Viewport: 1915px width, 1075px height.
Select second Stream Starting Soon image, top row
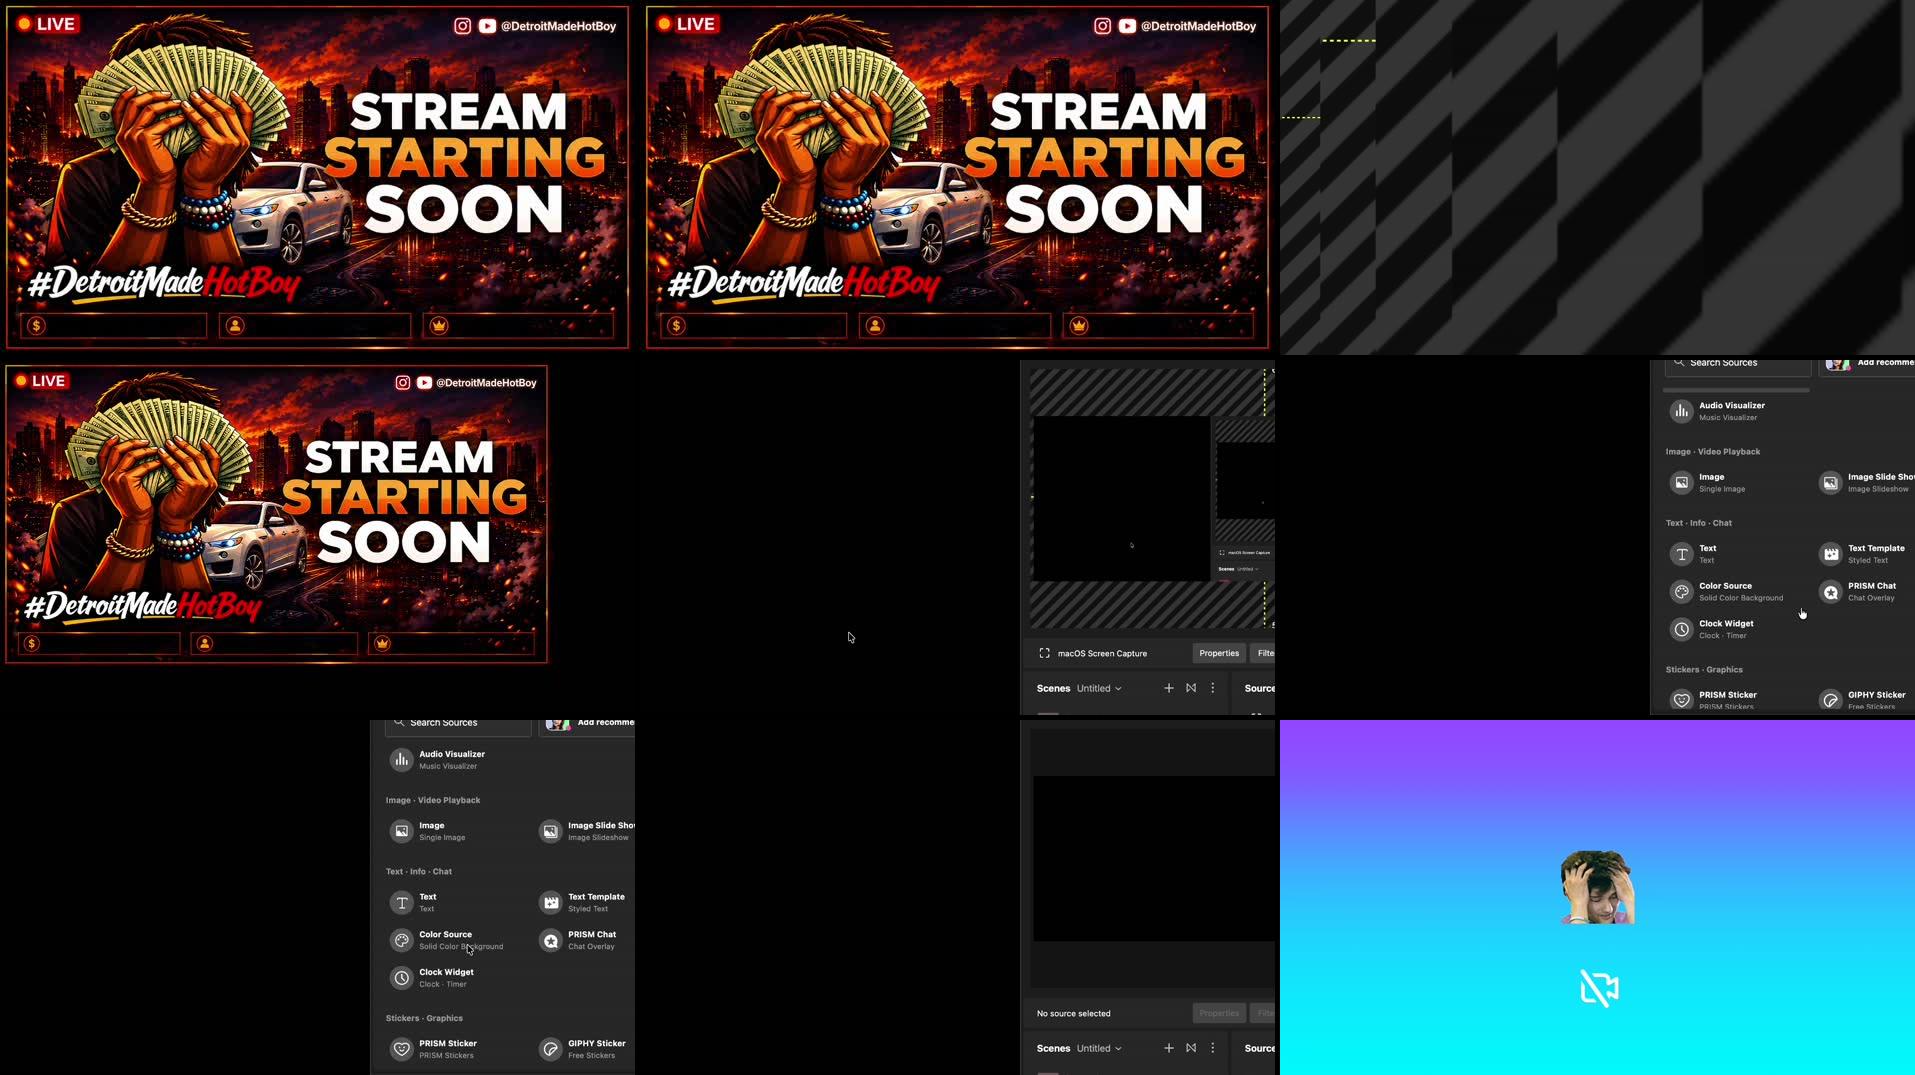[957, 177]
